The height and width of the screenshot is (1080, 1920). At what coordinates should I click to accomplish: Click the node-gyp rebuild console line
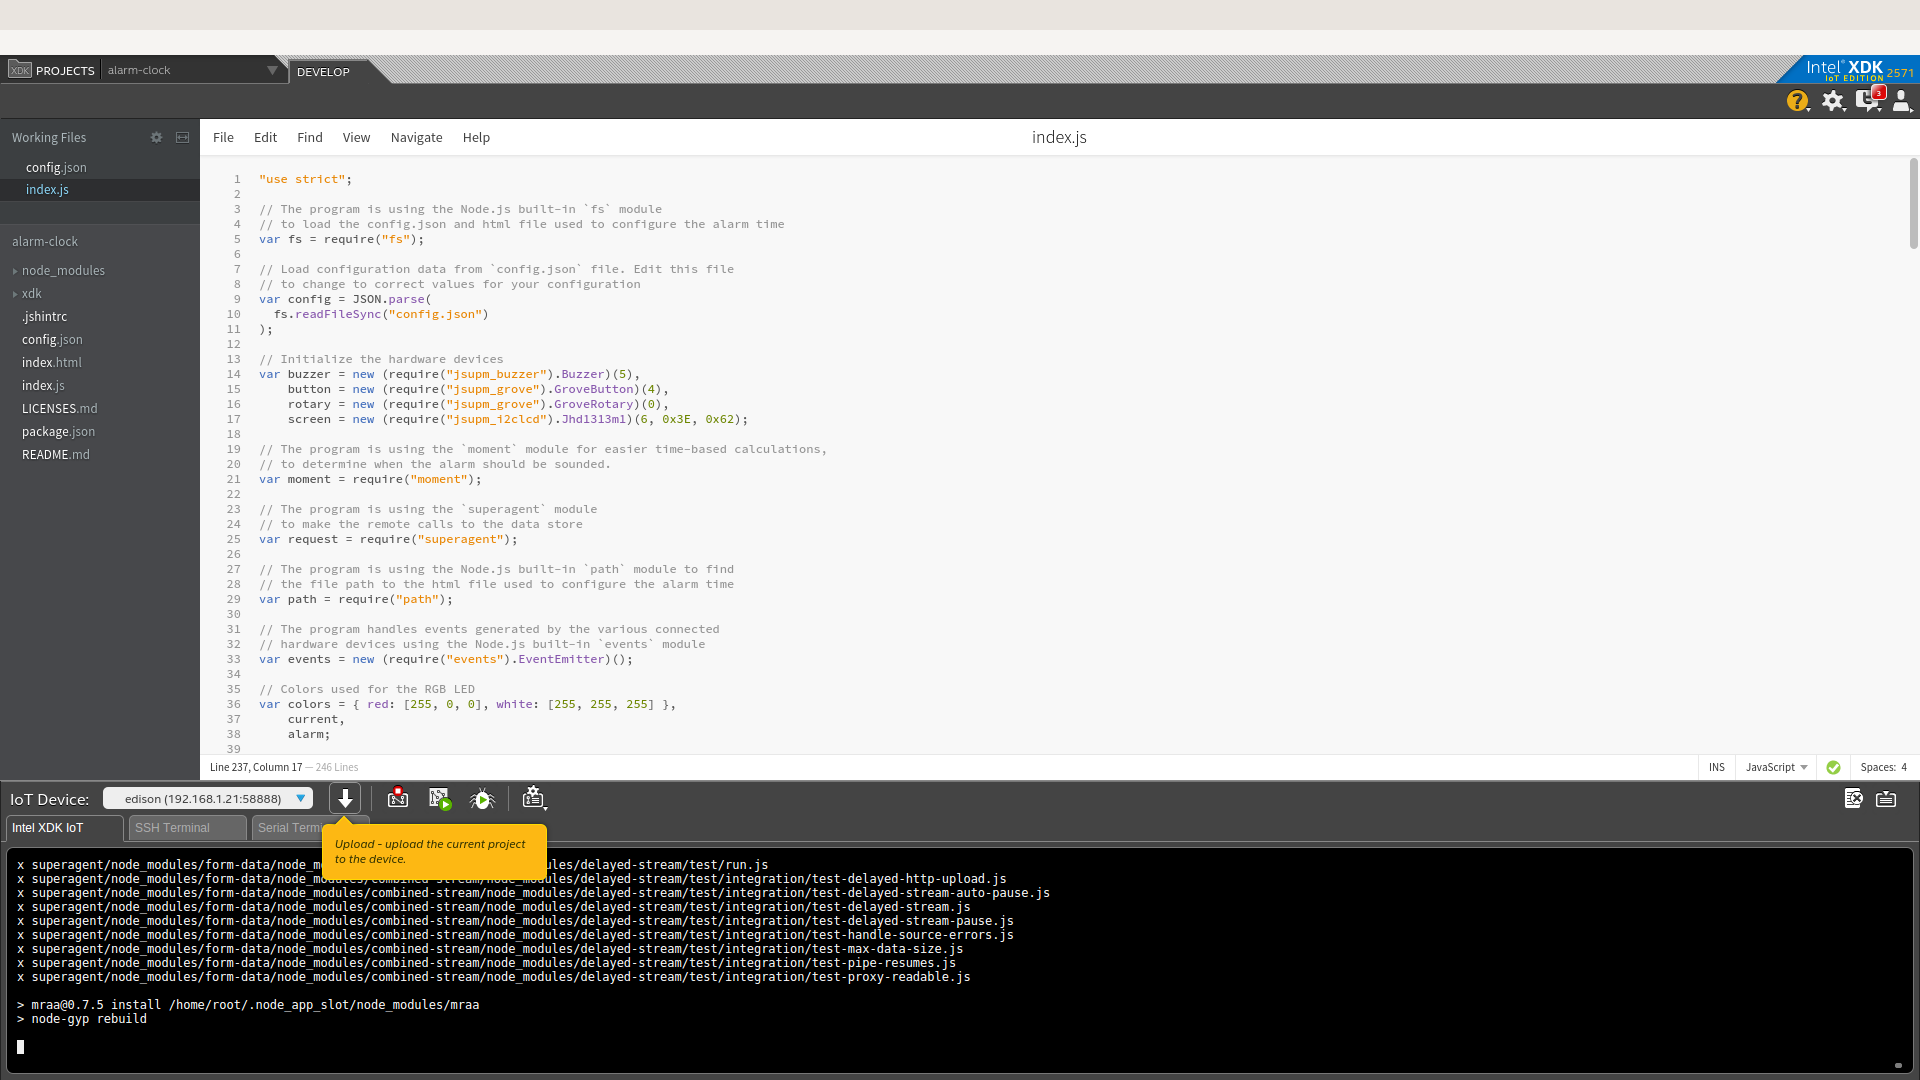(82, 1019)
